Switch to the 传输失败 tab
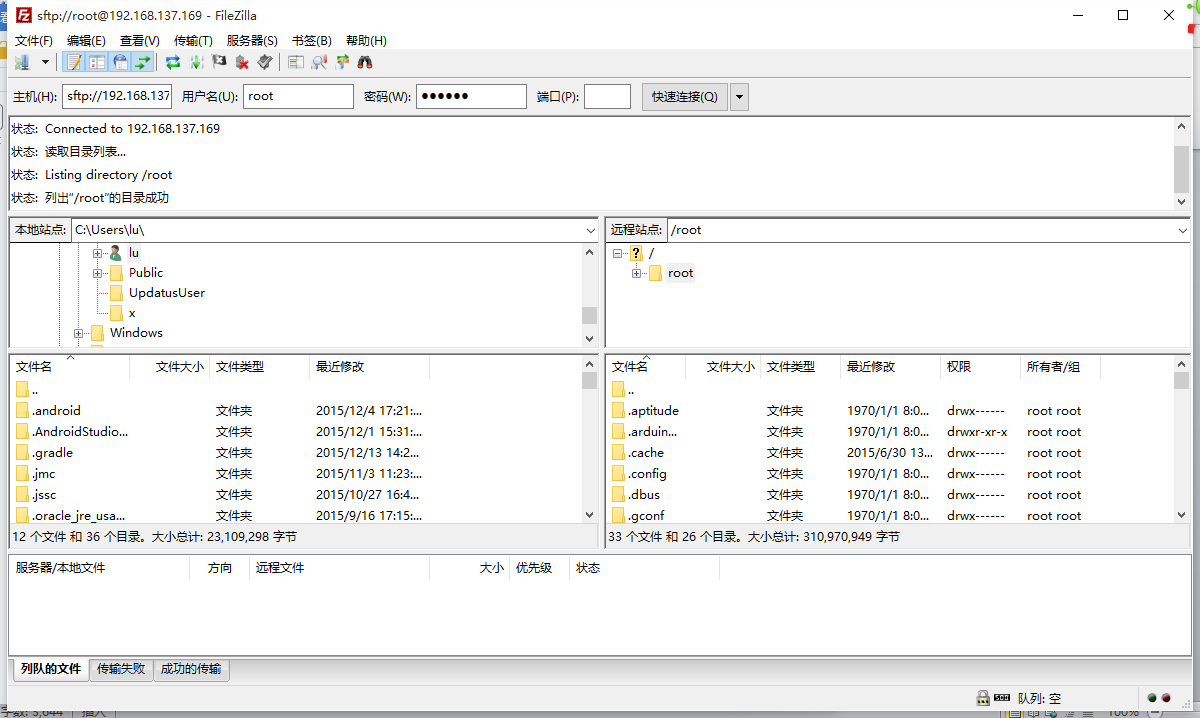Viewport: 1200px width, 718px height. 121,669
